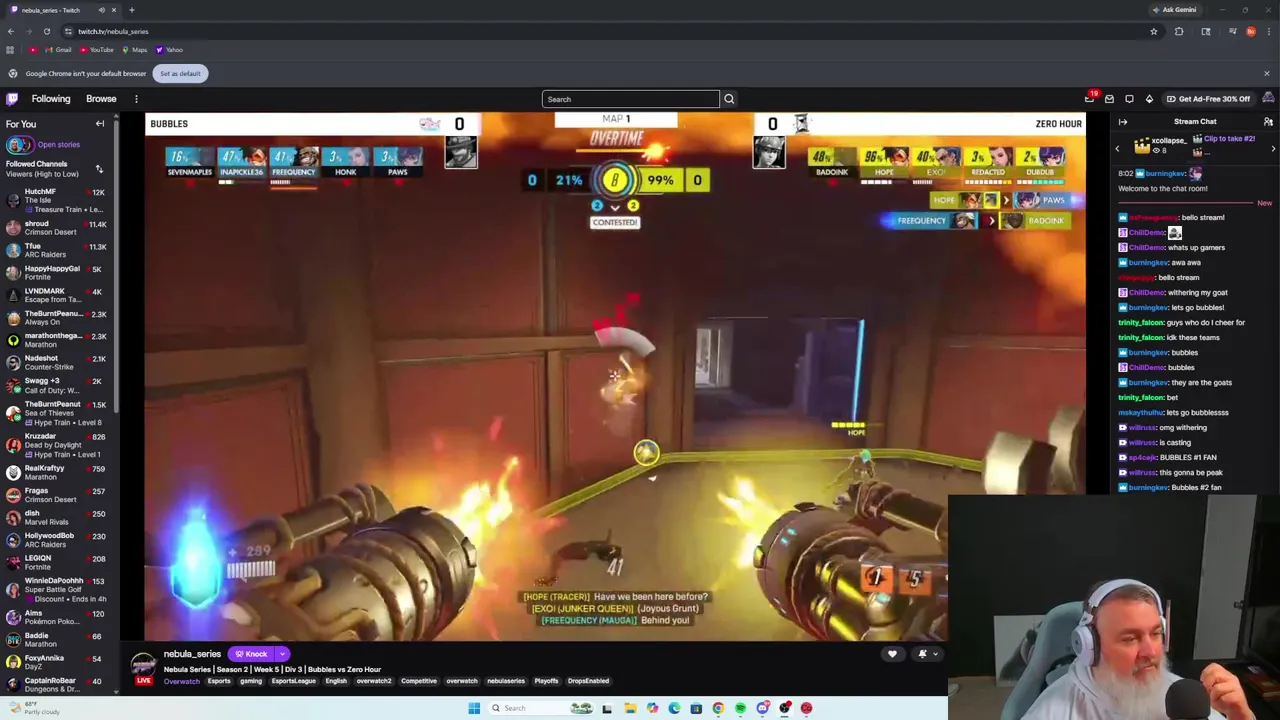The height and width of the screenshot is (720, 1280).
Task: View site information icon in address bar
Action: pos(68,31)
